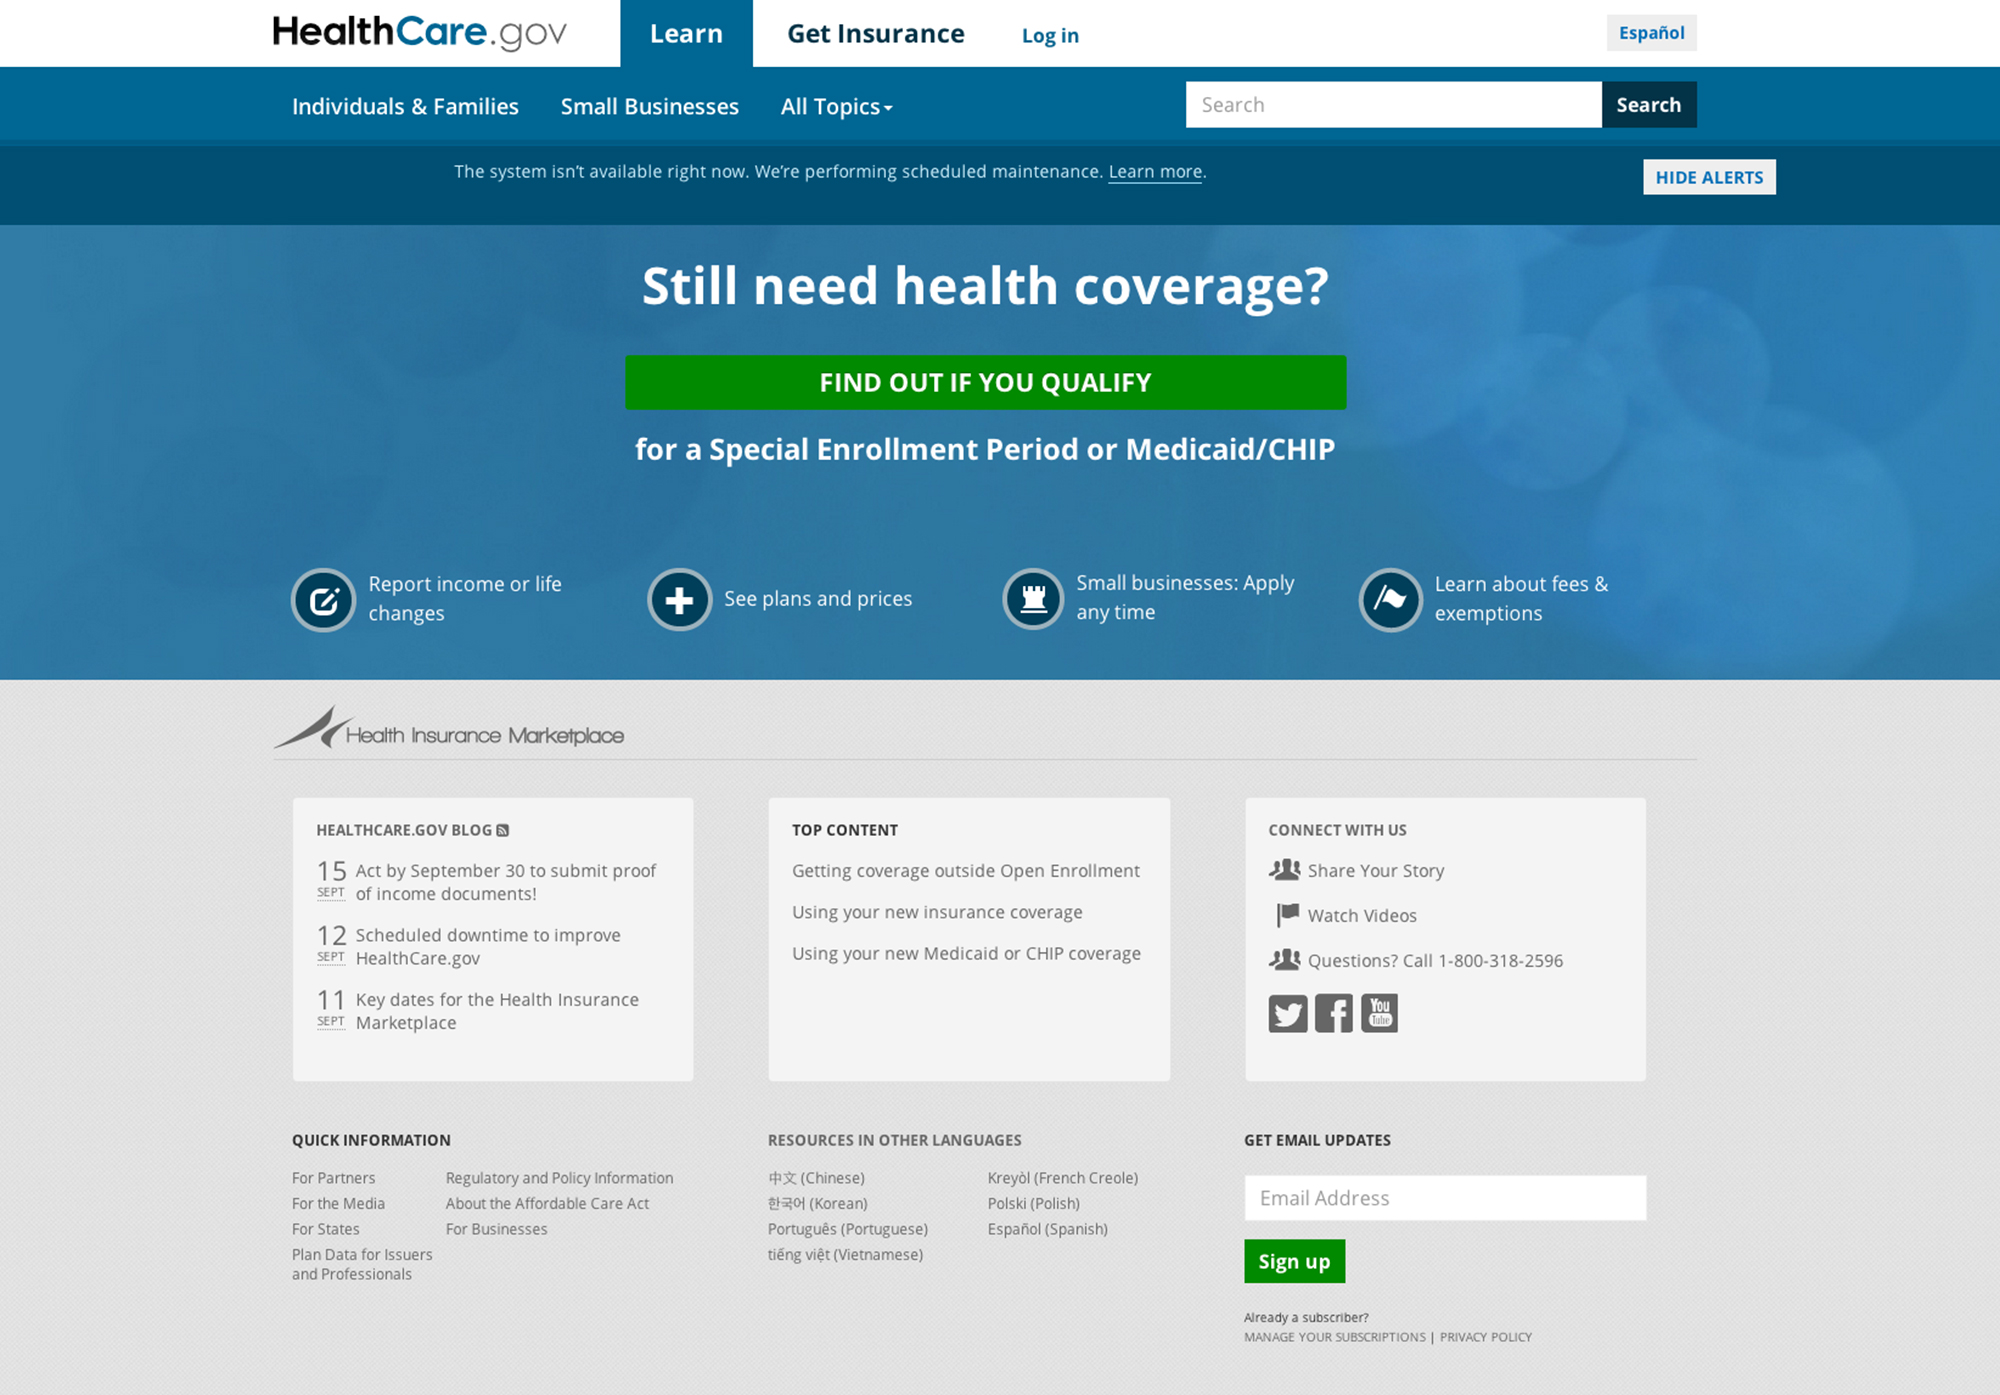Viewport: 2000px width, 1395px height.
Task: Open Manage Your Subscriptions link
Action: point(1335,1337)
